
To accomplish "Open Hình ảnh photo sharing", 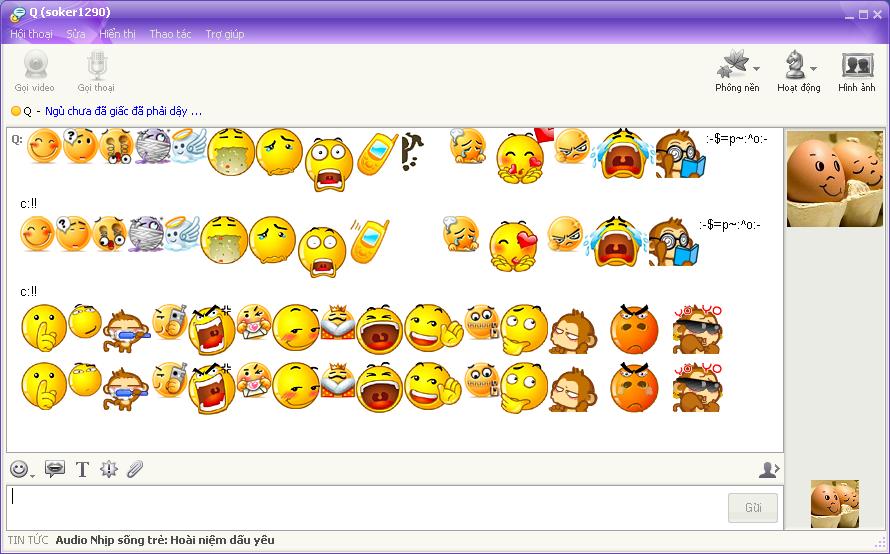I will coord(857,71).
